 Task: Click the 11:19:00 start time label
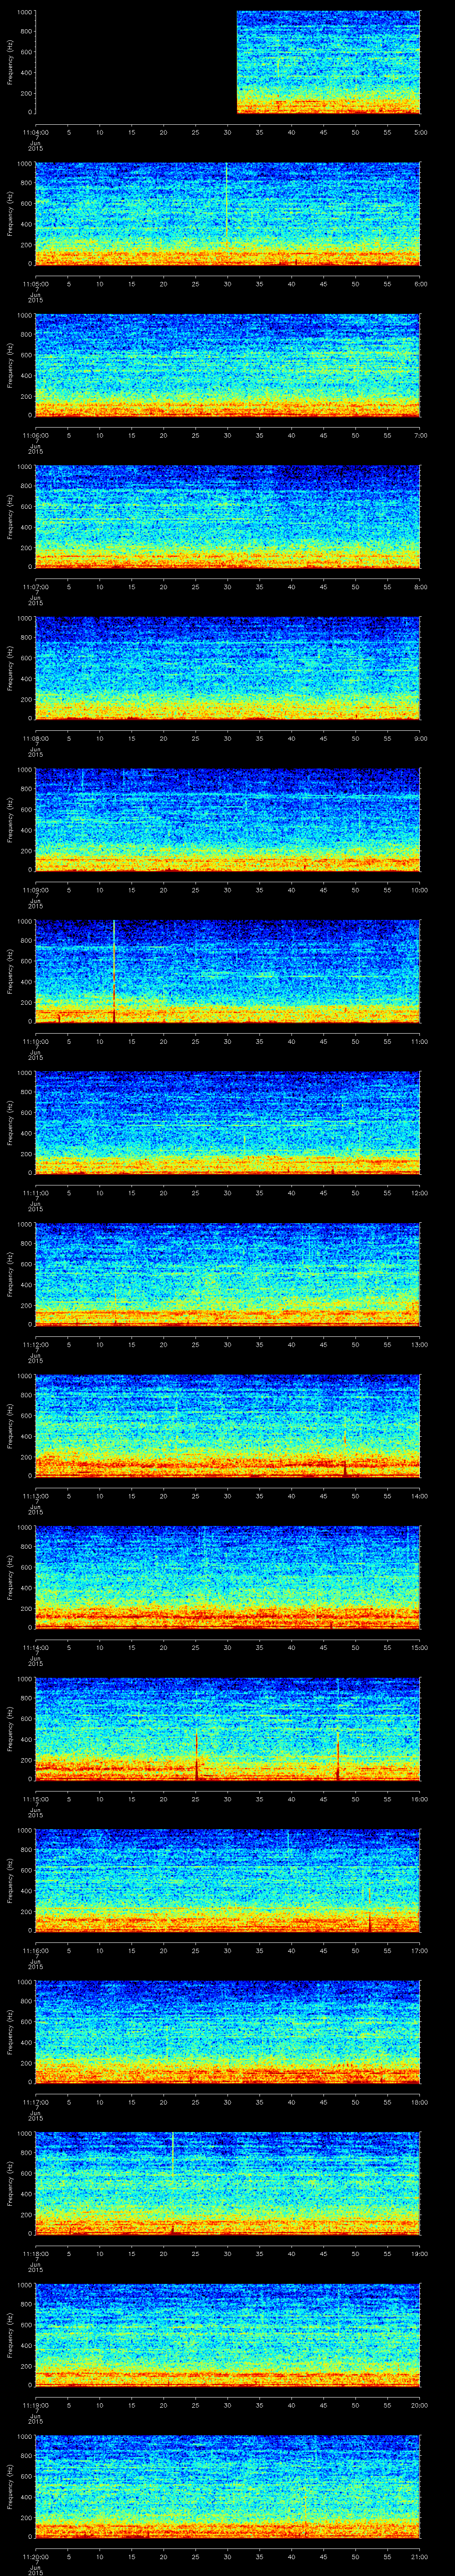36,2405
